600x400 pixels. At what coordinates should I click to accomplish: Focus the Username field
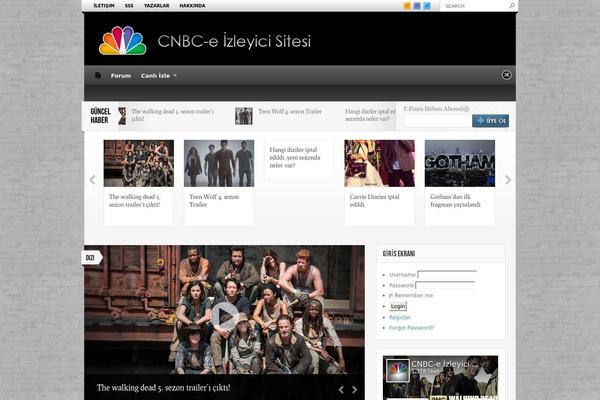click(x=447, y=274)
